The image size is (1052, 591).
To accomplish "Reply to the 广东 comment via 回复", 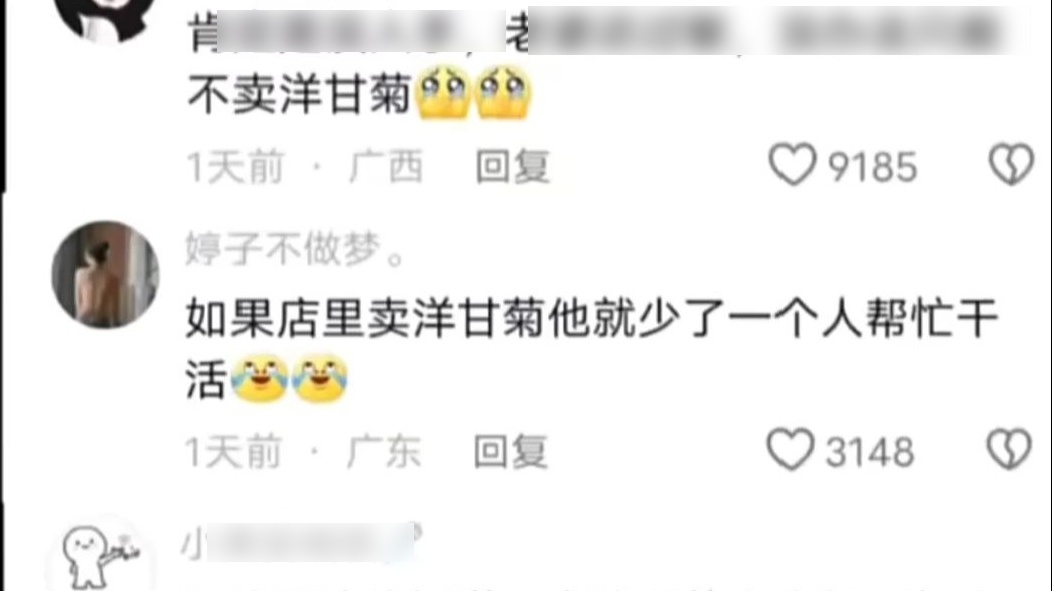I will tap(511, 451).
